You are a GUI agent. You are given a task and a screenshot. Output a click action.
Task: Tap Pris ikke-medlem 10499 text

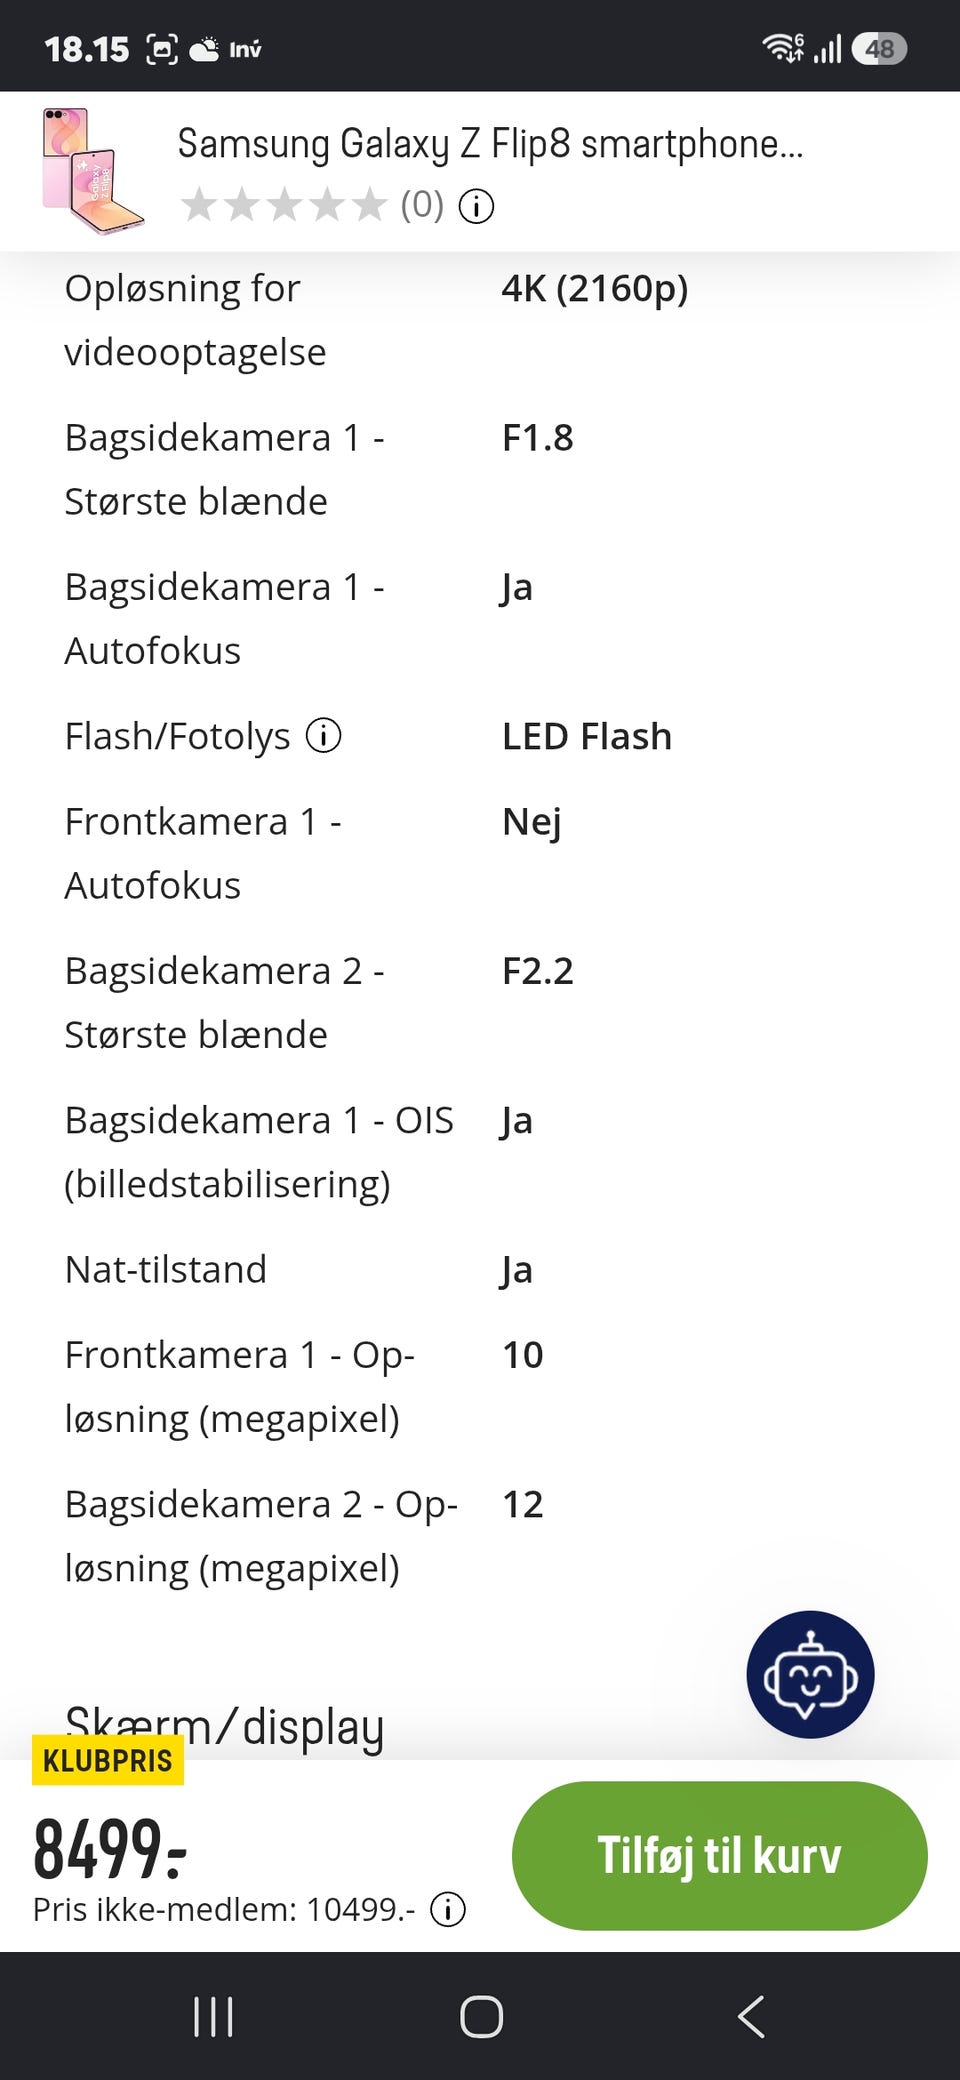point(224,1909)
